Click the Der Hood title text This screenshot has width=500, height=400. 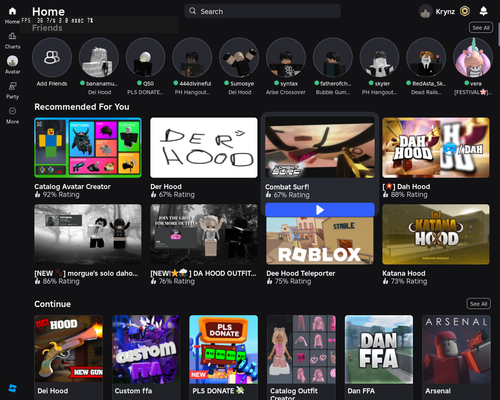166,187
